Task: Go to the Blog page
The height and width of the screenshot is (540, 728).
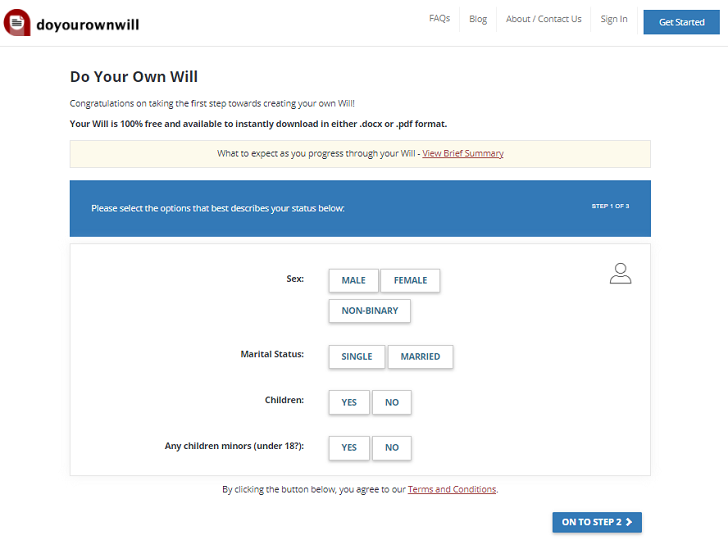Action: [478, 19]
